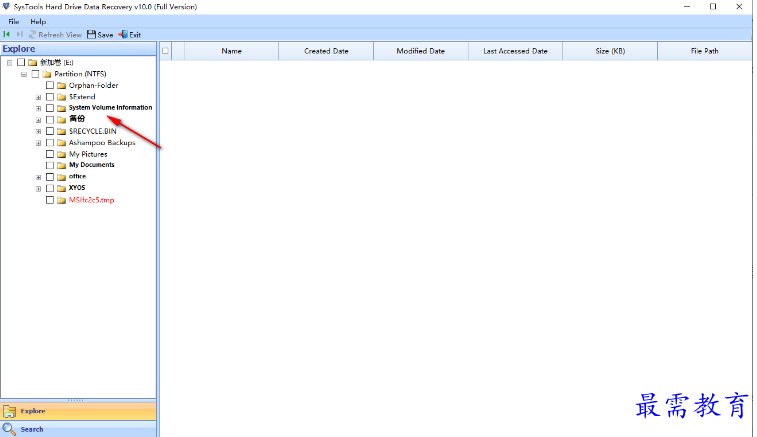Sort by Last Accessed Date column header
Image resolution: width=757 pixels, height=437 pixels.
point(516,51)
